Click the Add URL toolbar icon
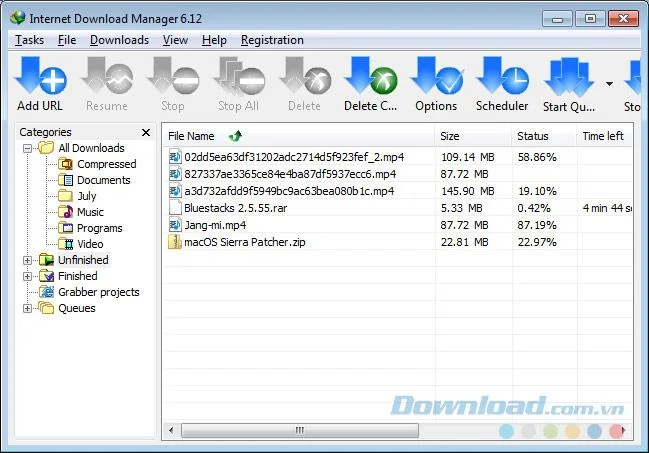Image resolution: width=649 pixels, height=453 pixels. 40,84
